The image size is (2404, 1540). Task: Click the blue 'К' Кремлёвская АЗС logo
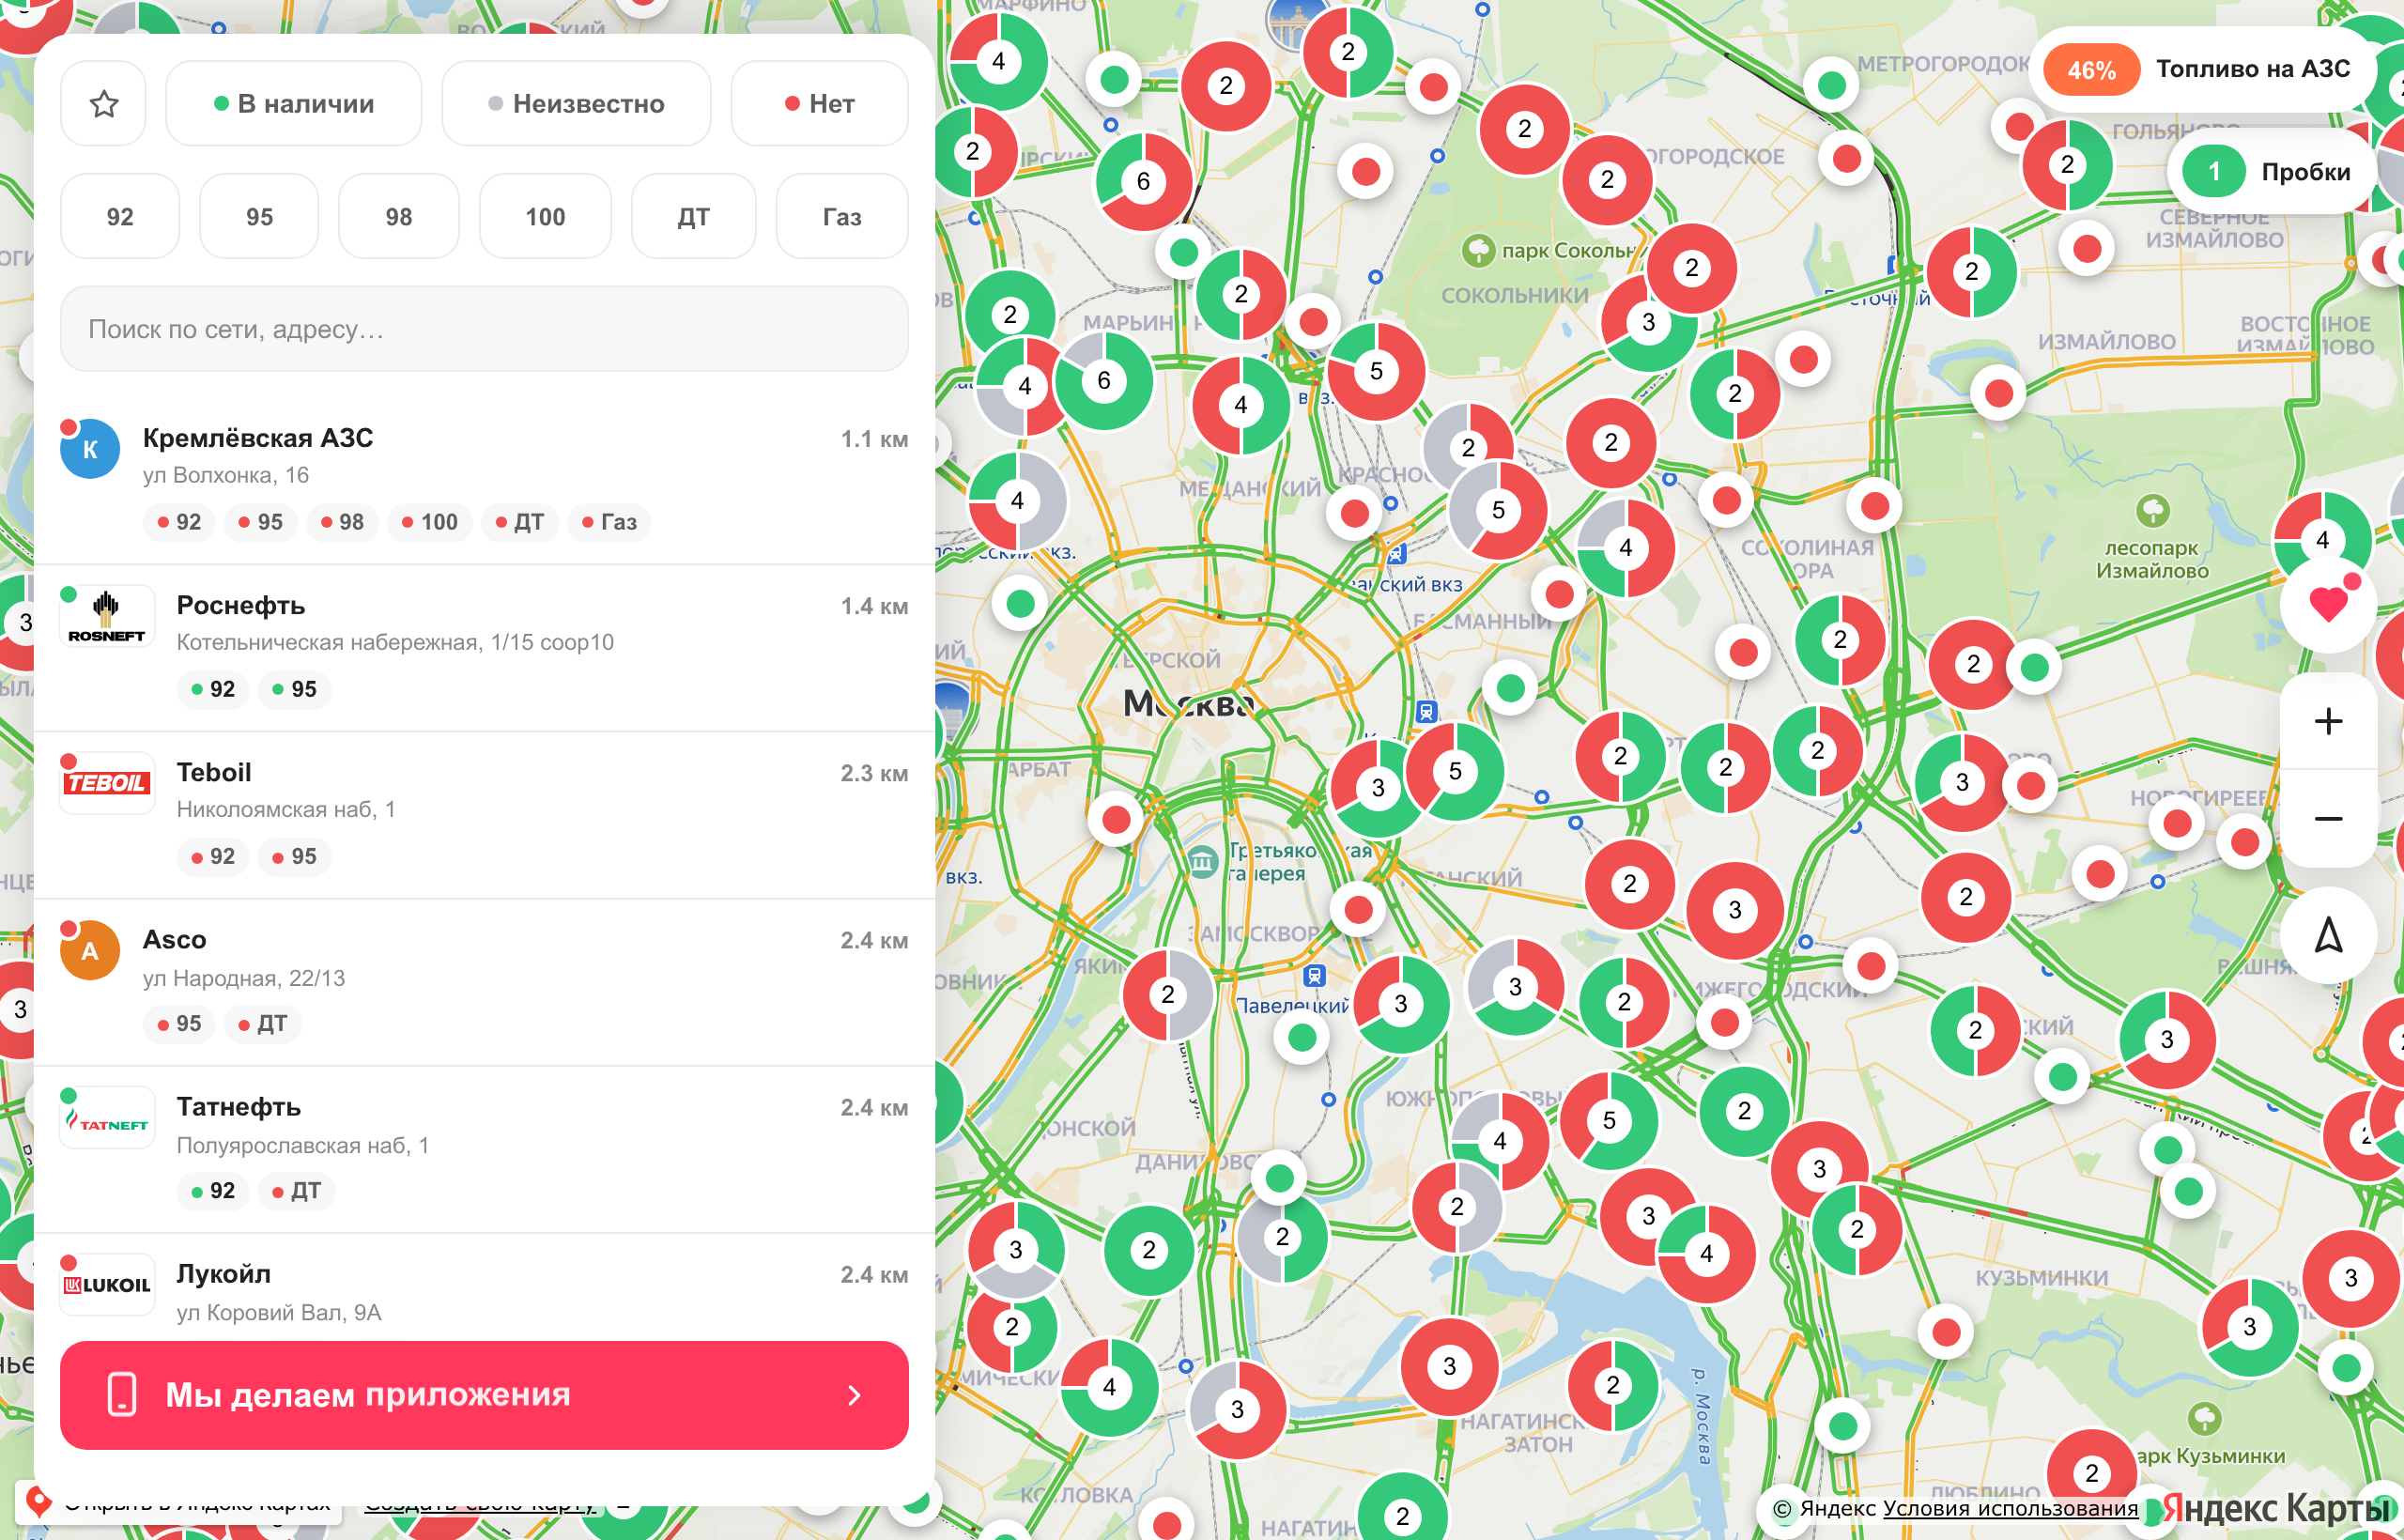[x=90, y=449]
